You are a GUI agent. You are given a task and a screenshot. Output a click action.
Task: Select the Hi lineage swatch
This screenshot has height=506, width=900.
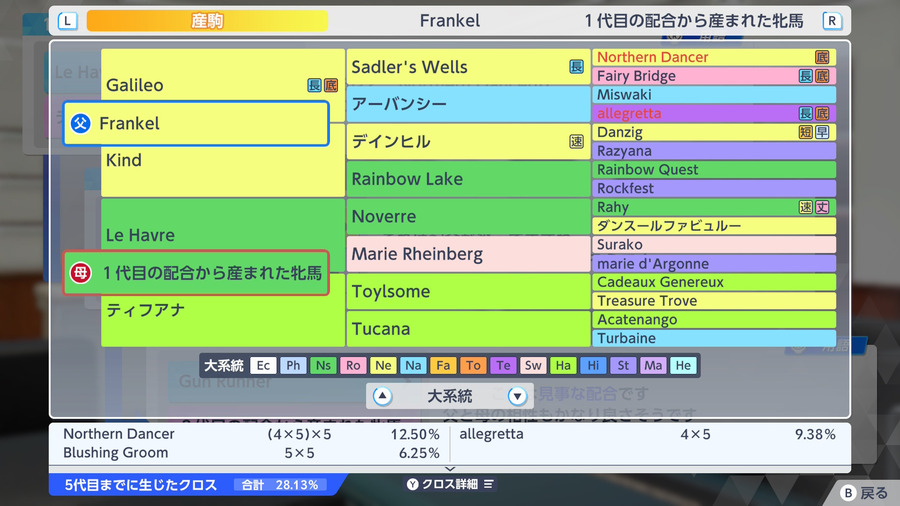tap(593, 365)
